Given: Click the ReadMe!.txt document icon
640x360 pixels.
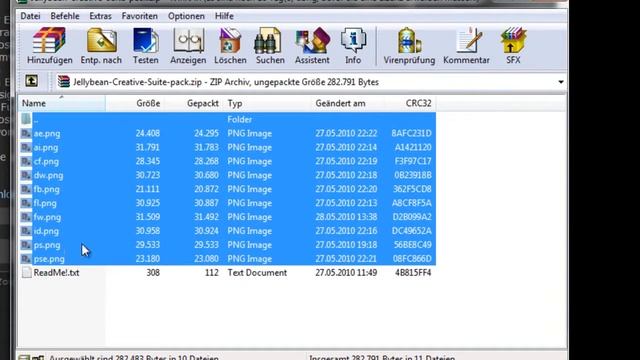Looking at the screenshot, I should coord(27,272).
